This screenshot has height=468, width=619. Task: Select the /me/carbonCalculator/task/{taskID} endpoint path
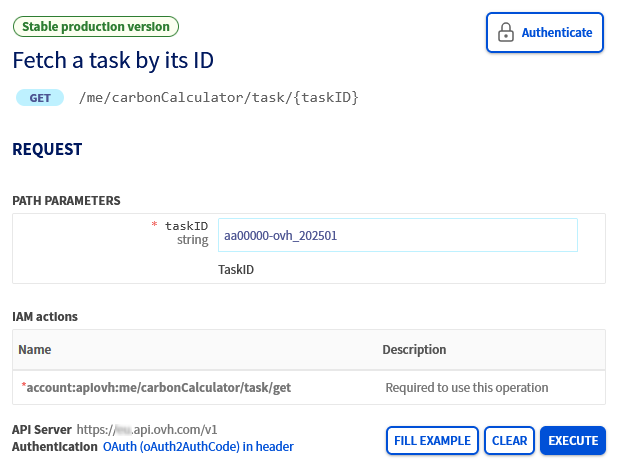(x=218, y=98)
